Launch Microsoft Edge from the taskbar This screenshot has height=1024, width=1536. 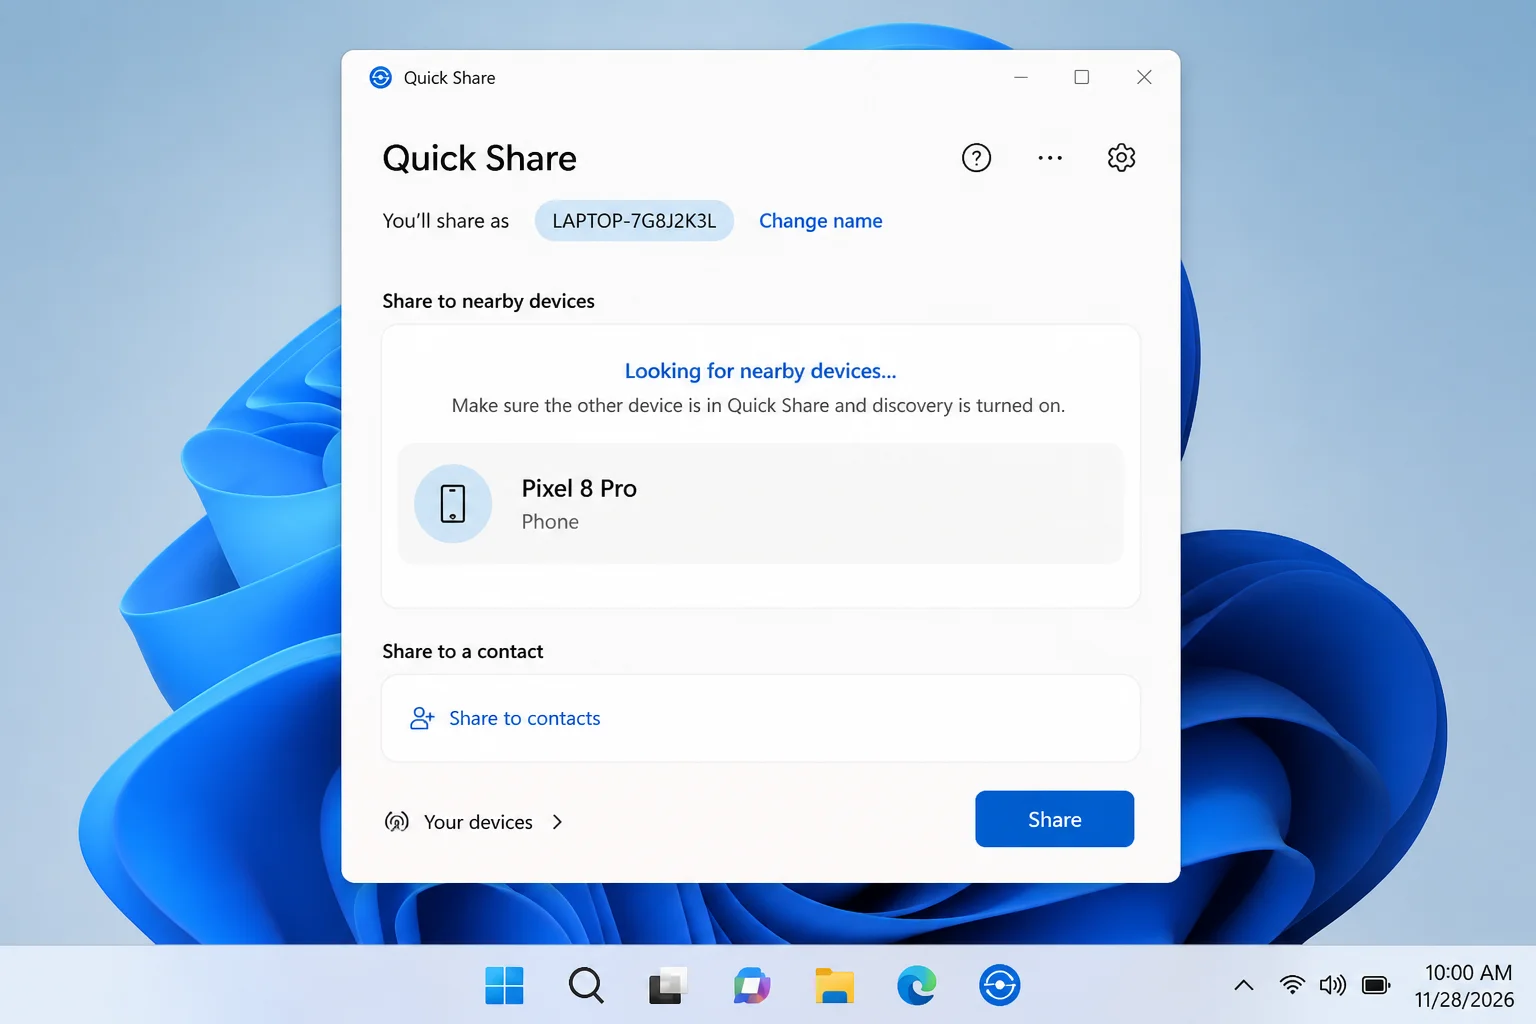pyautogui.click(x=917, y=986)
